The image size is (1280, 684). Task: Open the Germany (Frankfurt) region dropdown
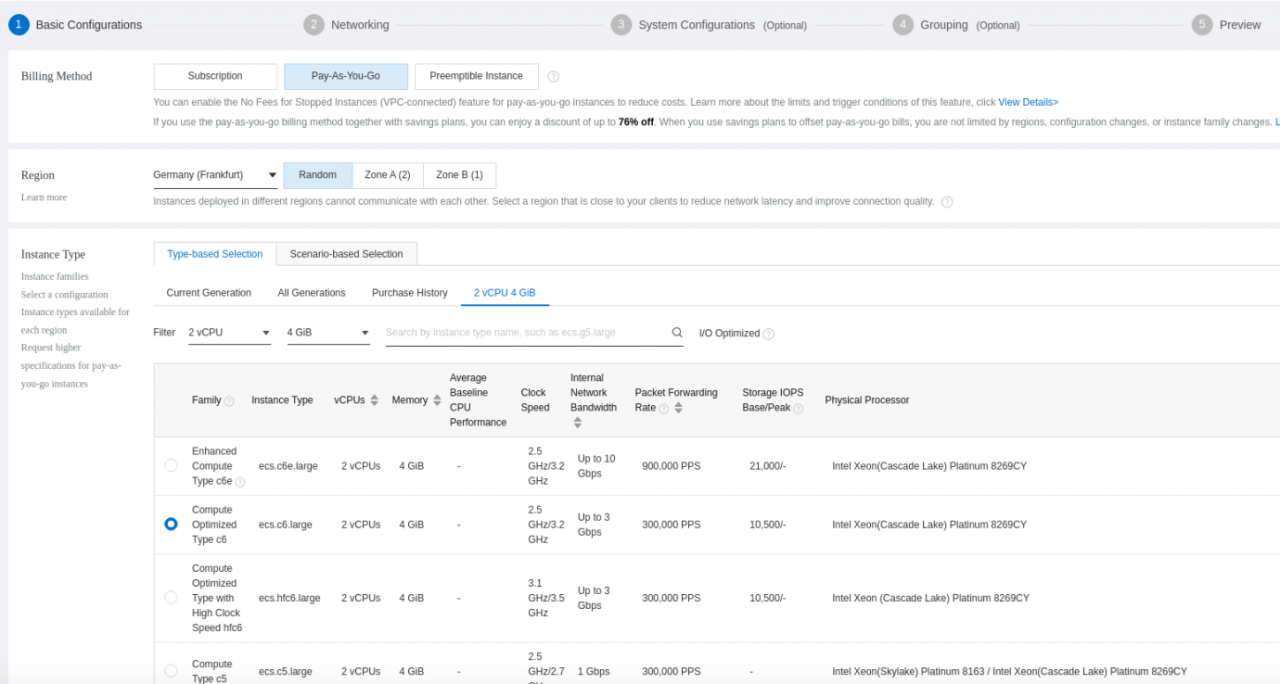tap(215, 176)
